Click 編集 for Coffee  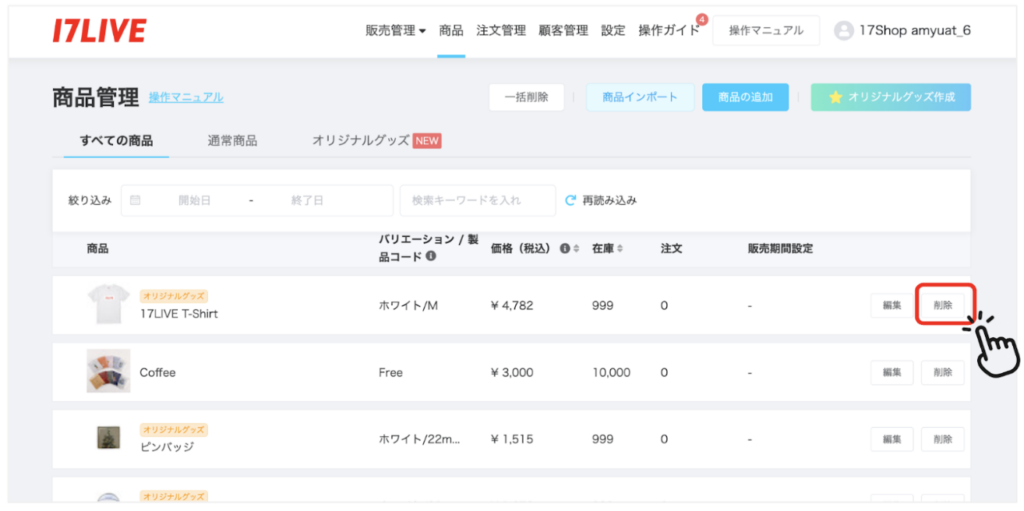click(x=892, y=372)
